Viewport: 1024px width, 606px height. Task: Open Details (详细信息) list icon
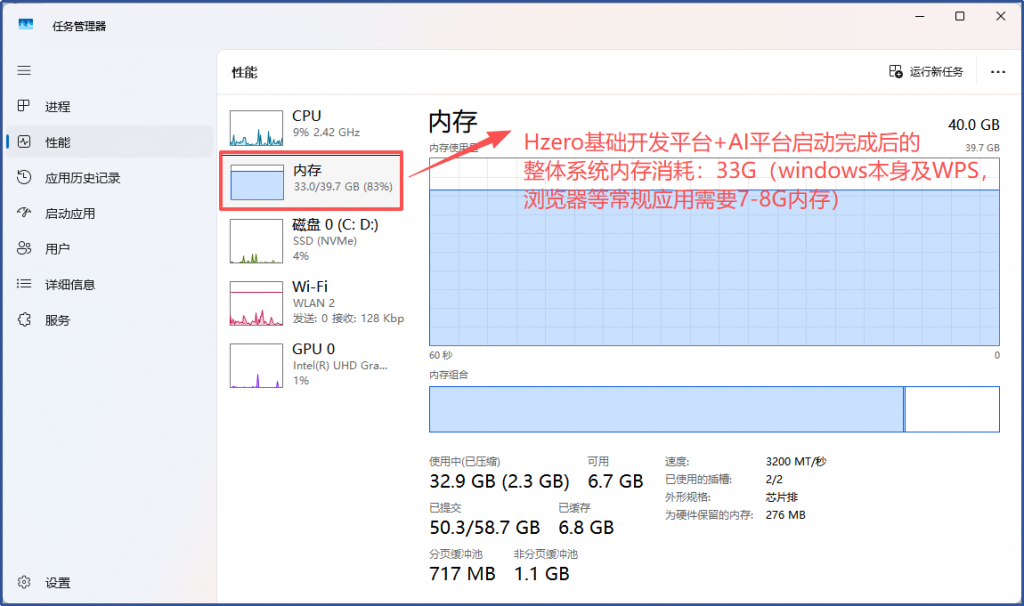pyautogui.click(x=24, y=285)
